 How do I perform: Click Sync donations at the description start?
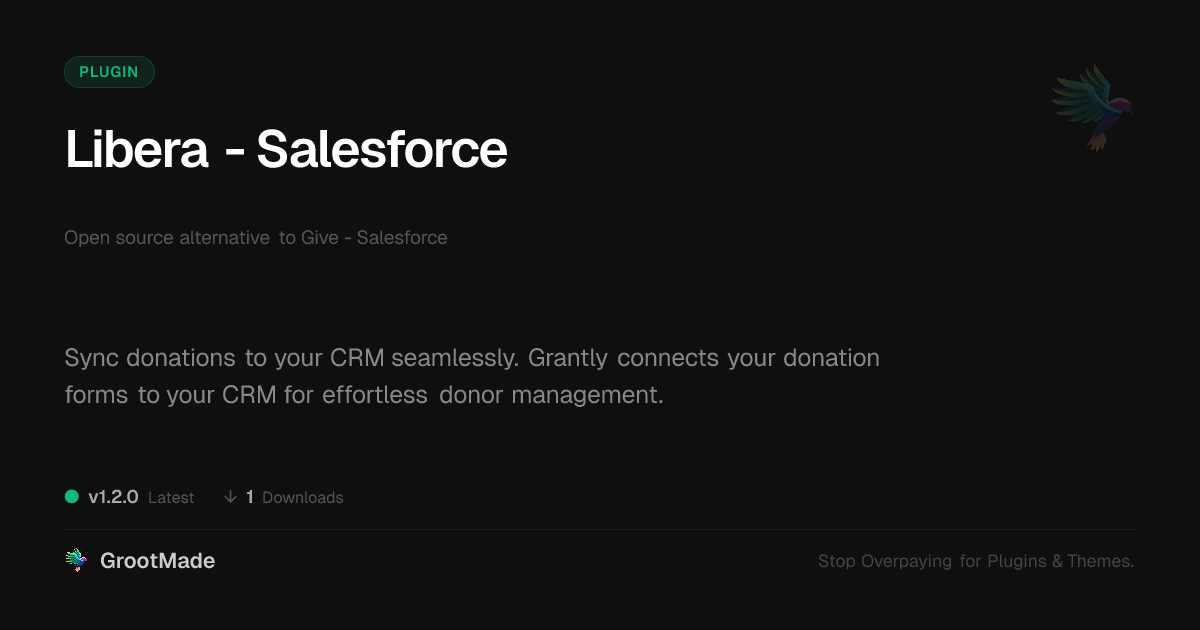click(x=150, y=357)
